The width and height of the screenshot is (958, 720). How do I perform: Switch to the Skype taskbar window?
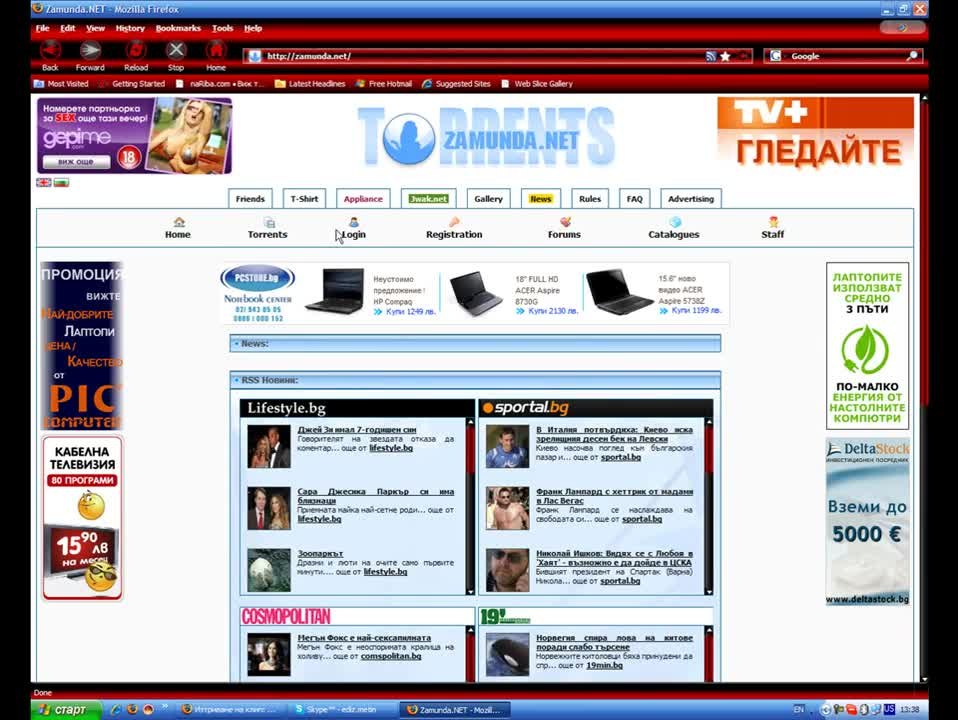342,710
